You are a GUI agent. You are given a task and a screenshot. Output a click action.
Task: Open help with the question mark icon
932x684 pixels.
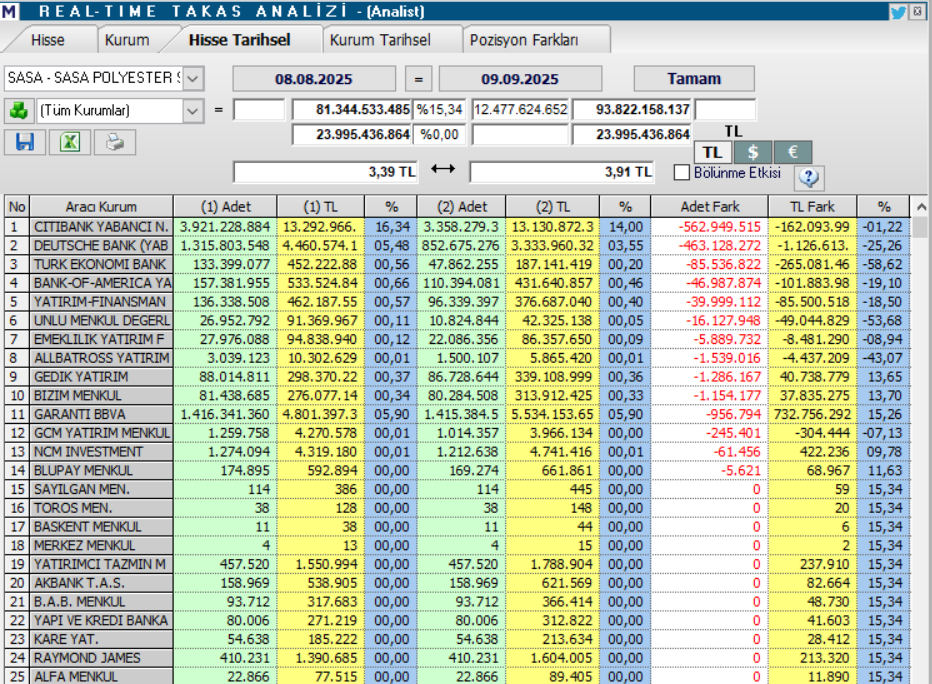(x=808, y=177)
